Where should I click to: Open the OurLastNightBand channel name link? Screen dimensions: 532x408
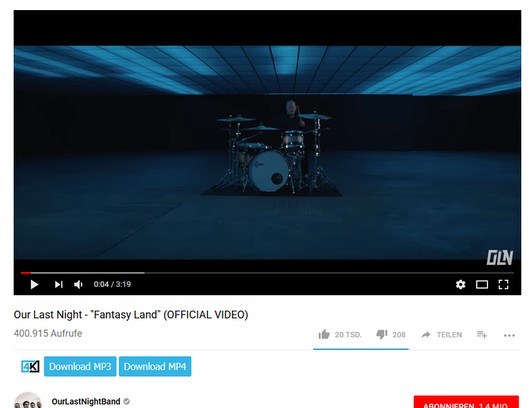(86, 402)
